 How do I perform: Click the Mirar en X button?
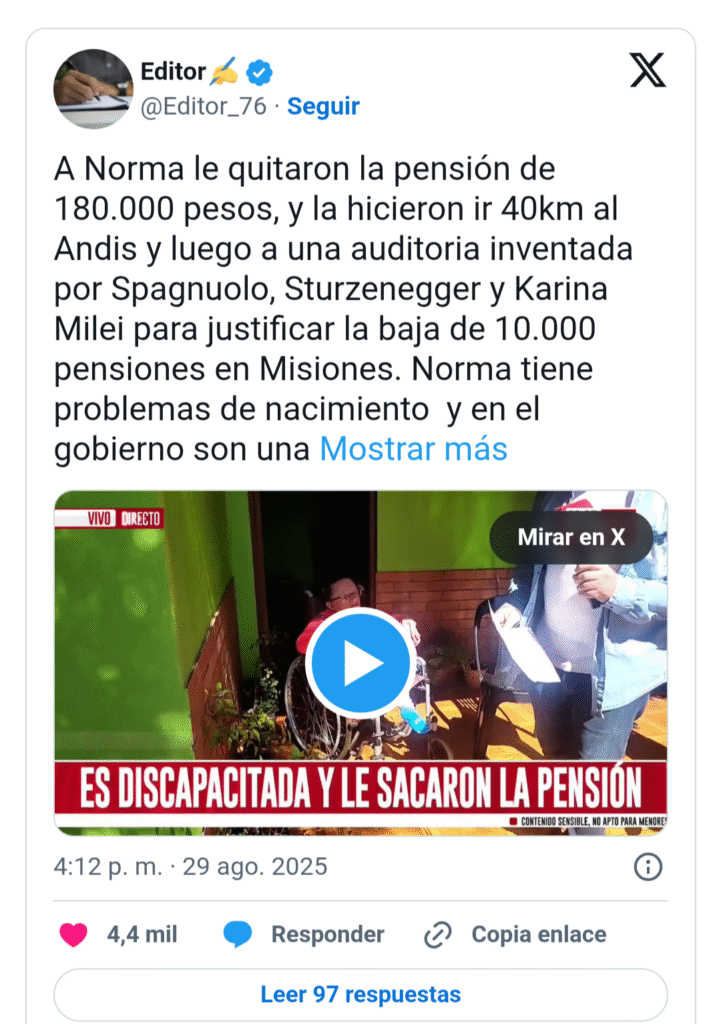pos(571,537)
